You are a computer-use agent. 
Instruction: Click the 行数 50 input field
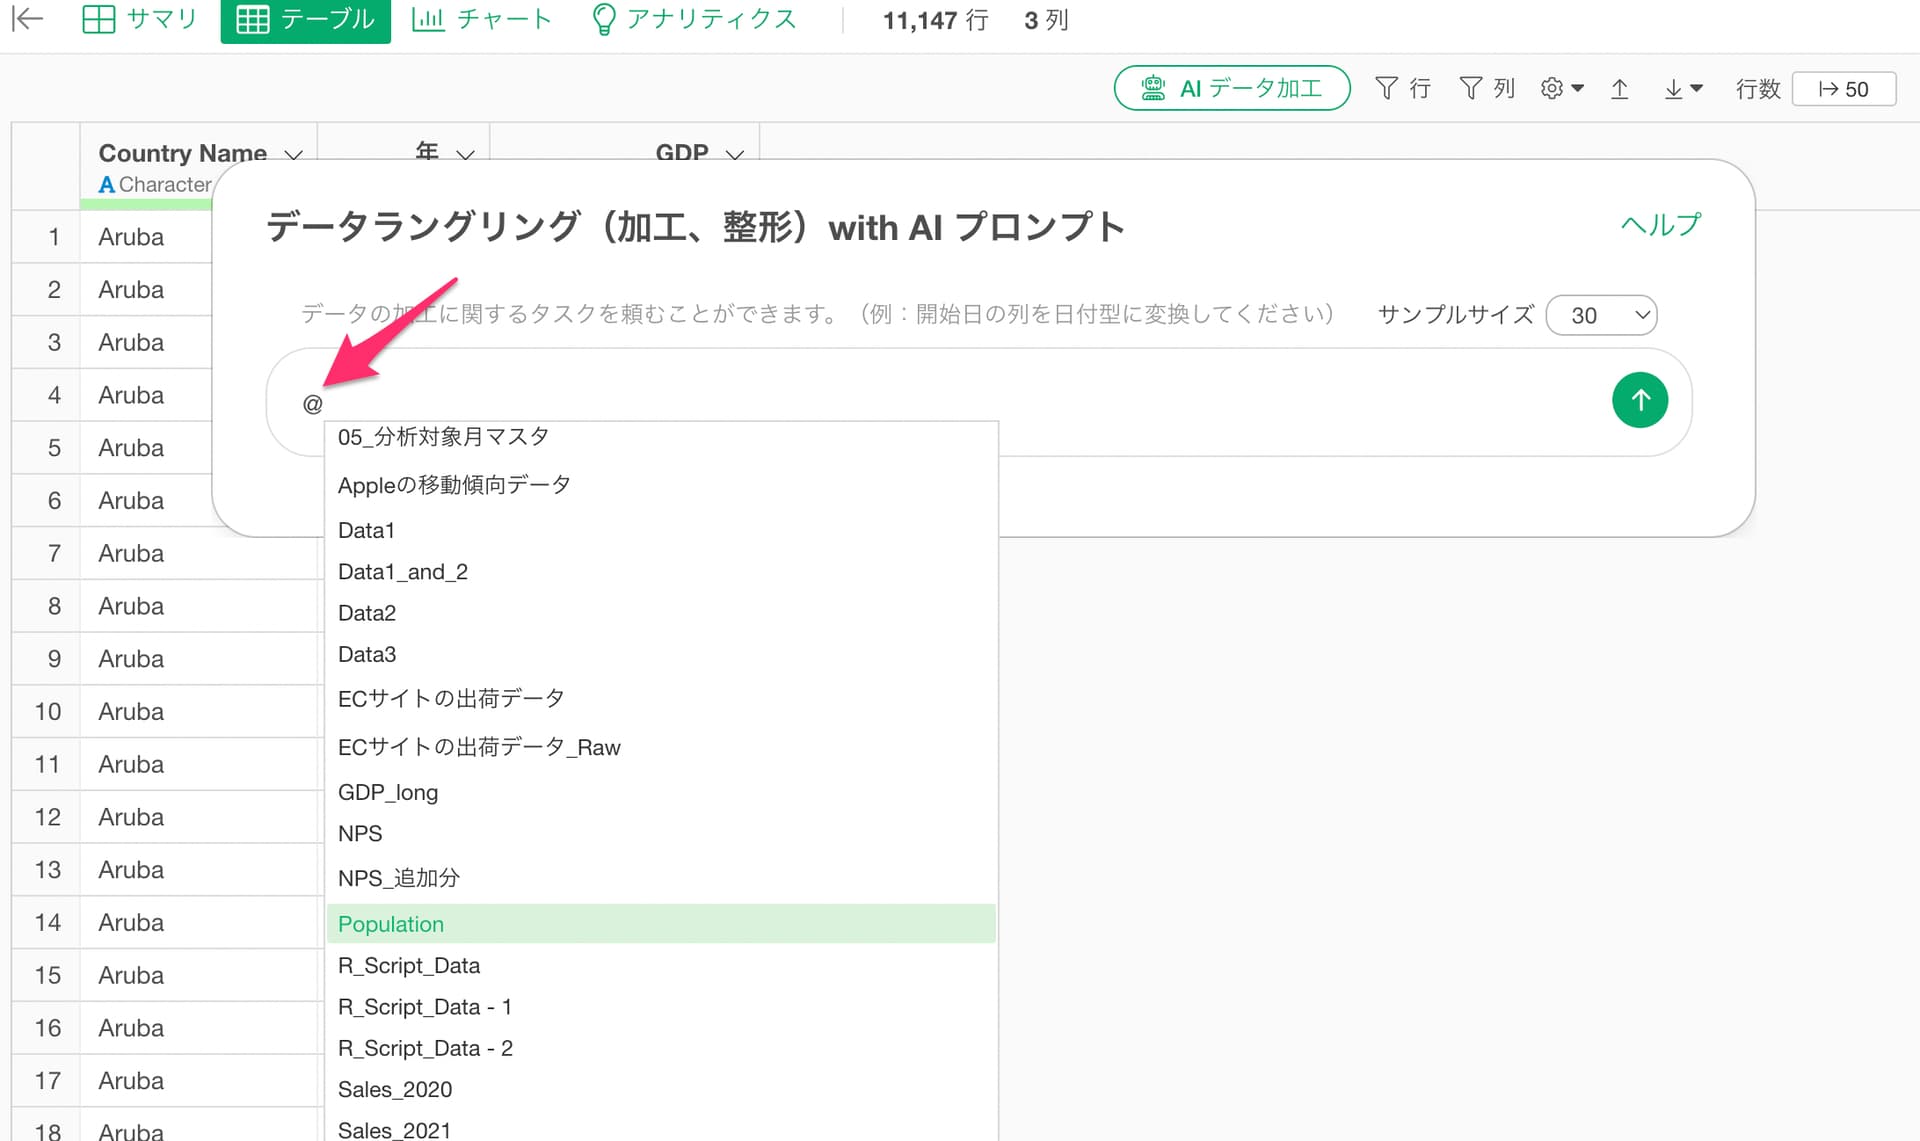pos(1843,89)
